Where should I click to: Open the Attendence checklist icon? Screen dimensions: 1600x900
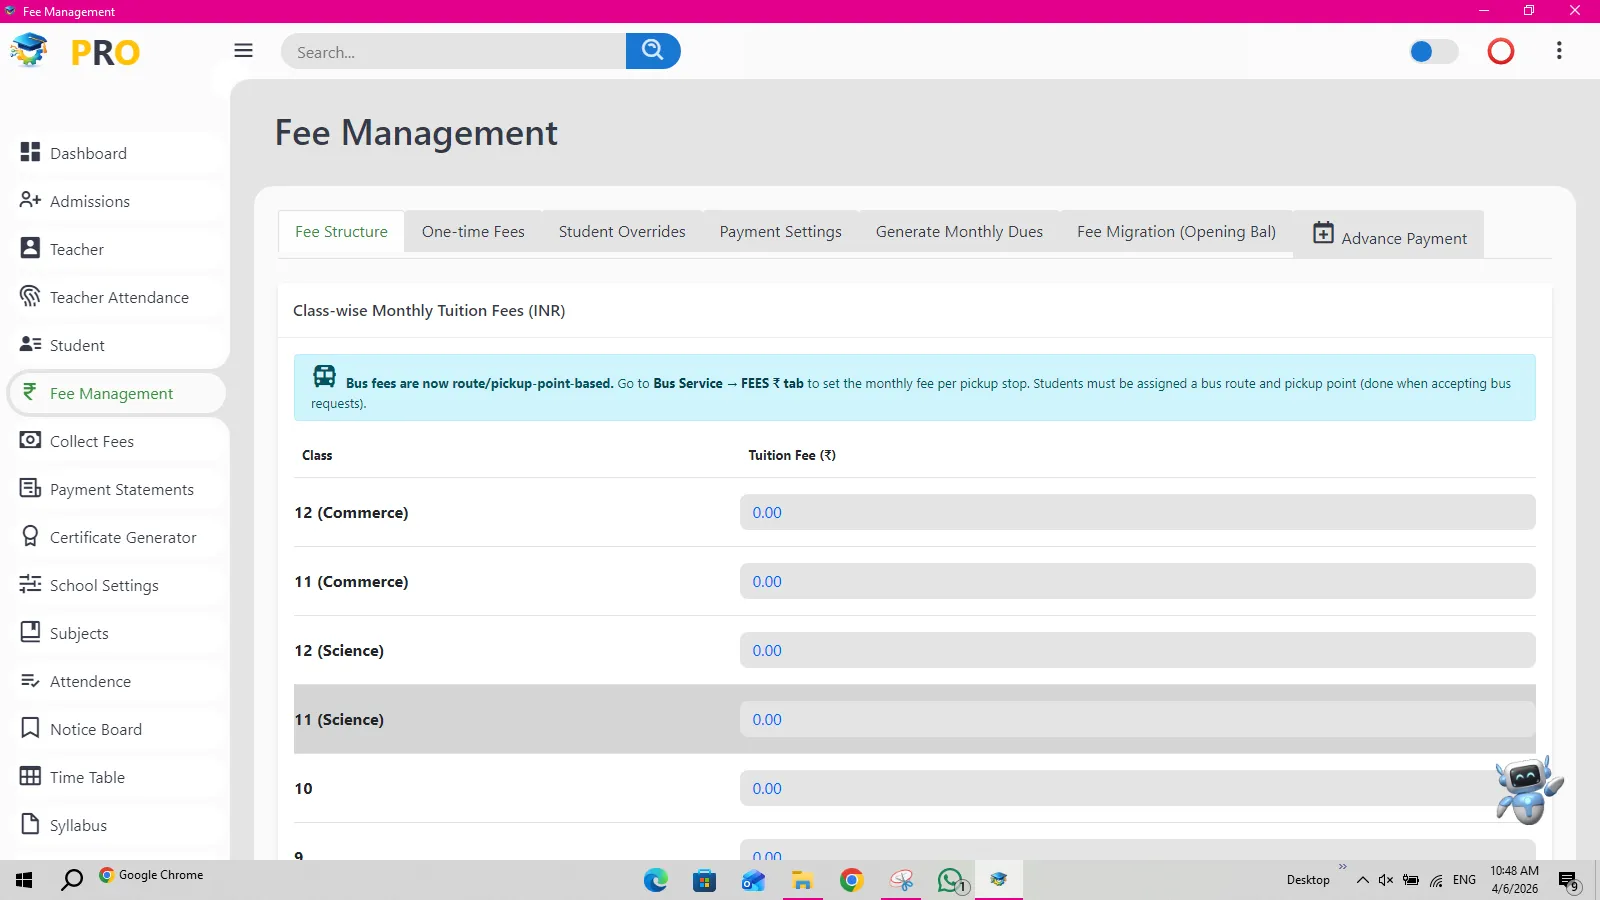point(30,680)
